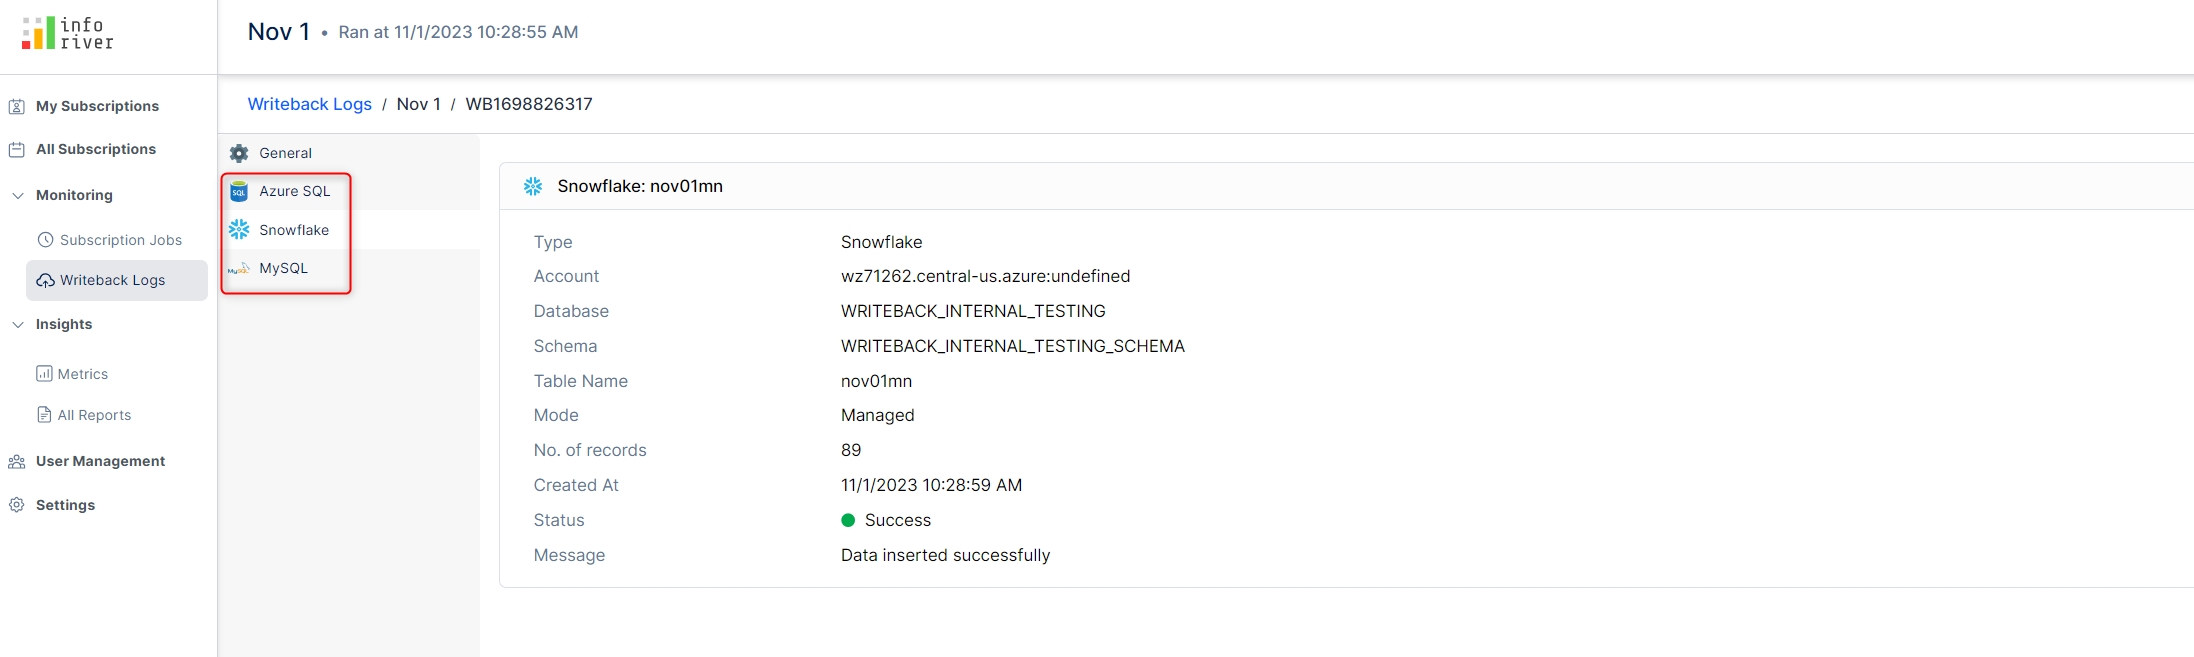
Task: Open the Writeback Logs breadcrumb link
Action: click(x=309, y=104)
